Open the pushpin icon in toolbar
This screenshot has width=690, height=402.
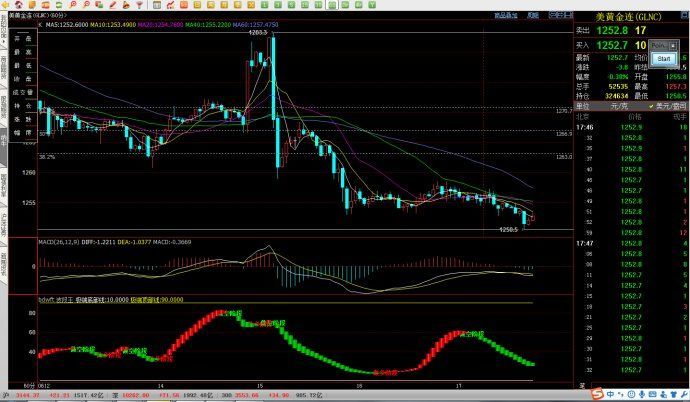[x=139, y=5]
